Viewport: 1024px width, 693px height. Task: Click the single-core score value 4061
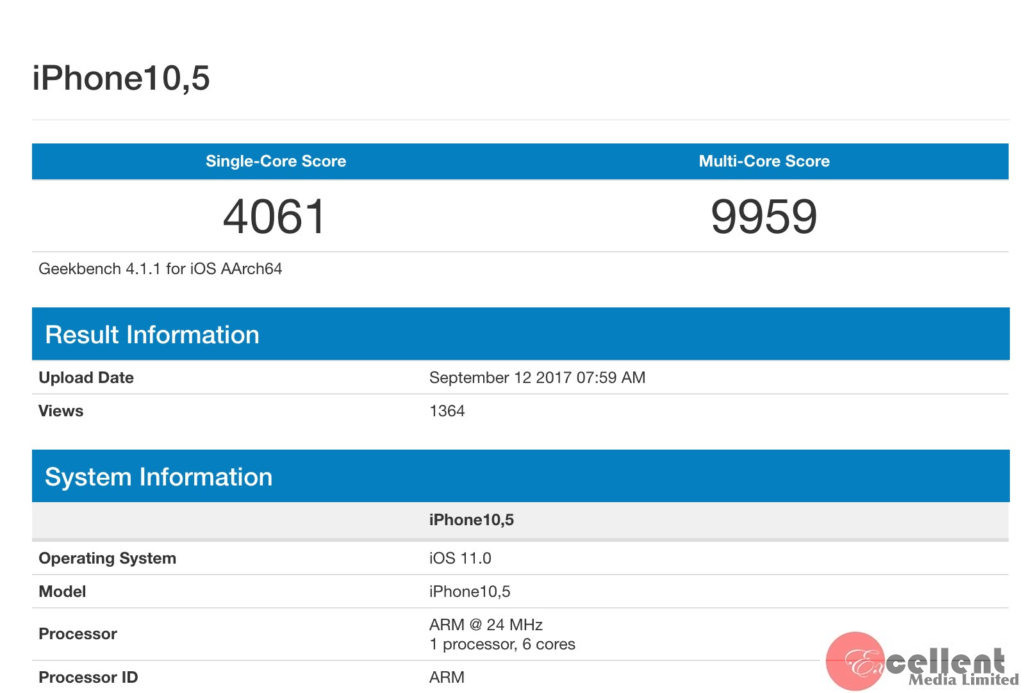click(275, 216)
